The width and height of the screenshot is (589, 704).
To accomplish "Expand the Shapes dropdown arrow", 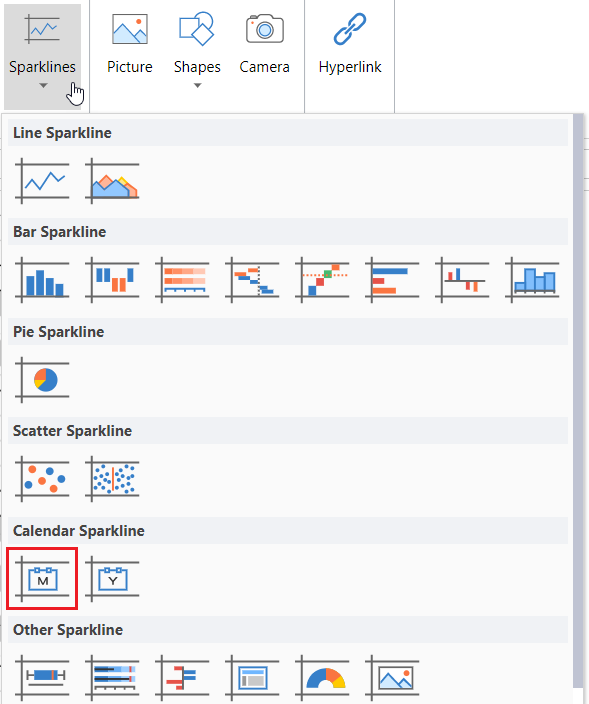I will tap(197, 85).
